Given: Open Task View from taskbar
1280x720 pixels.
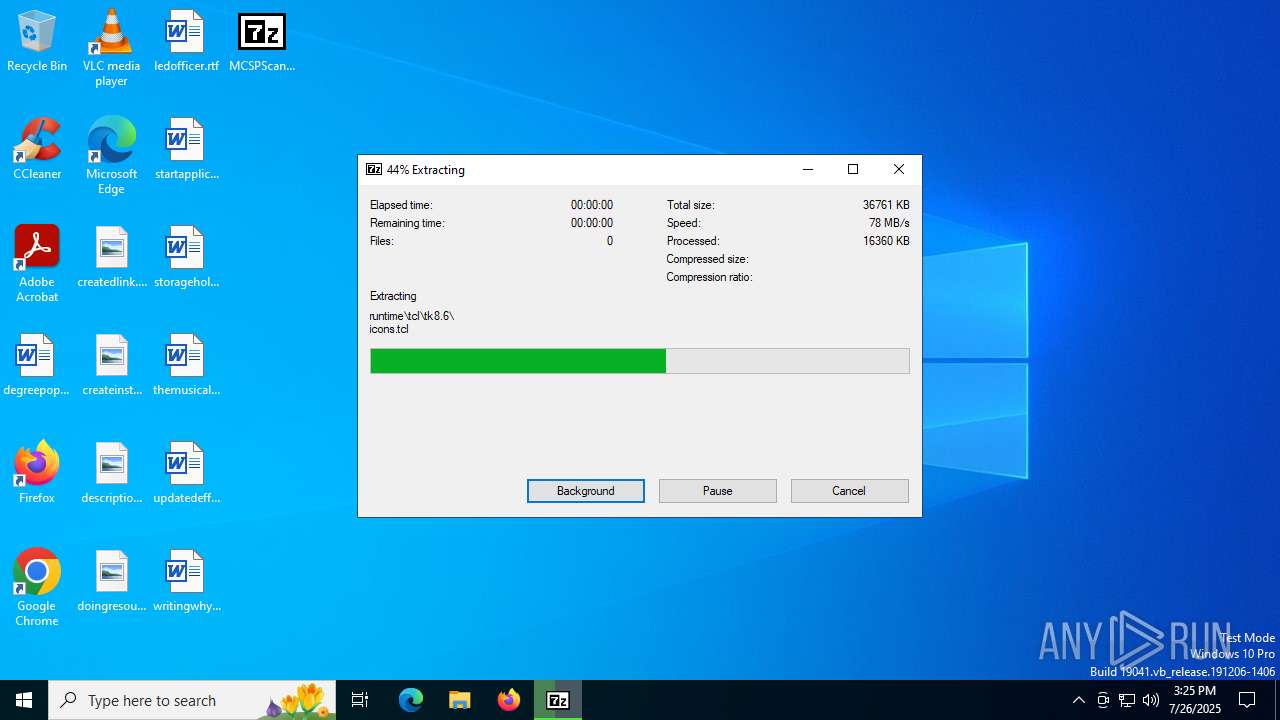Looking at the screenshot, I should point(360,700).
